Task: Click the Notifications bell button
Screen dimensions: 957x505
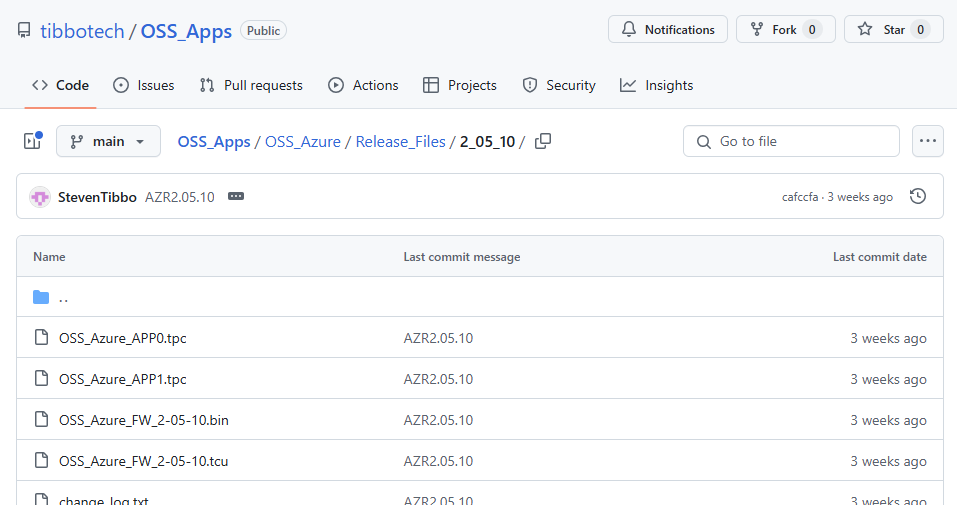Action: click(x=667, y=30)
